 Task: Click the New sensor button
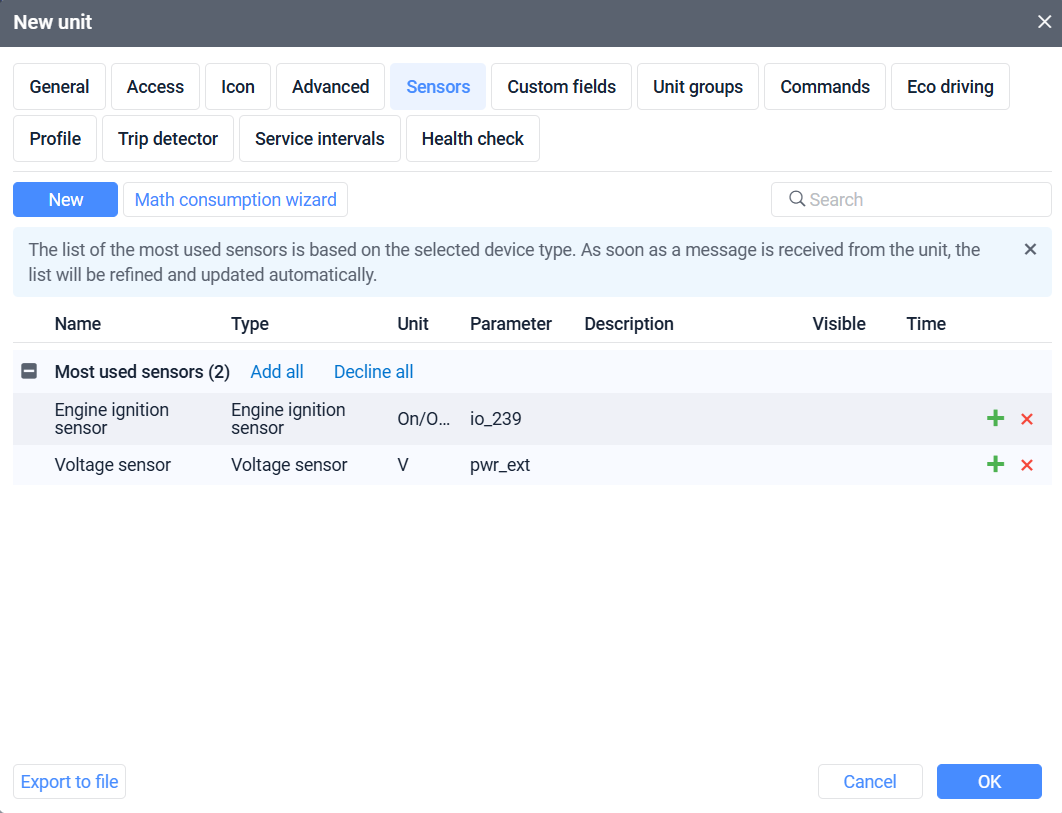66,200
